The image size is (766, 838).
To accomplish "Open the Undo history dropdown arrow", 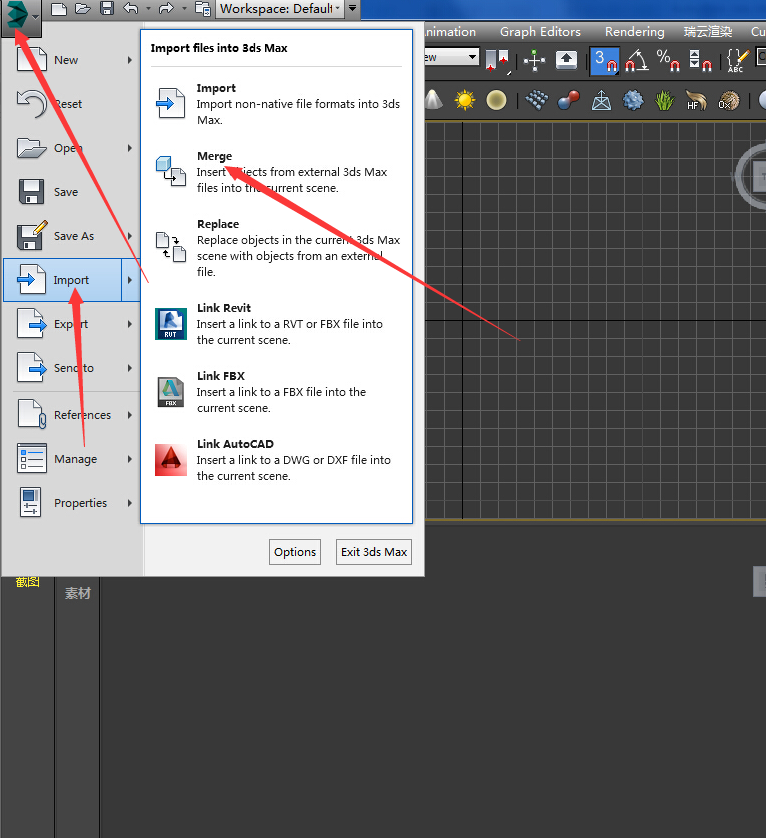I will coord(148,9).
